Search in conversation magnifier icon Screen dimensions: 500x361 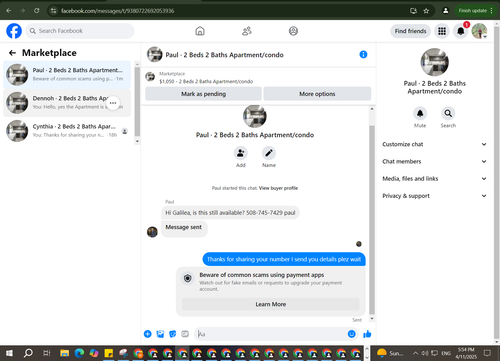point(448,113)
